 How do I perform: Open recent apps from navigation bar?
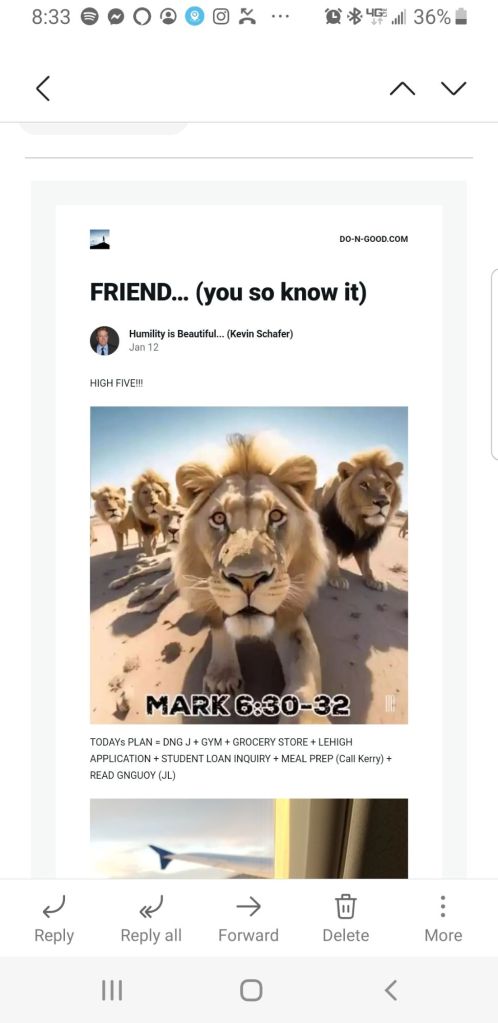pyautogui.click(x=112, y=990)
